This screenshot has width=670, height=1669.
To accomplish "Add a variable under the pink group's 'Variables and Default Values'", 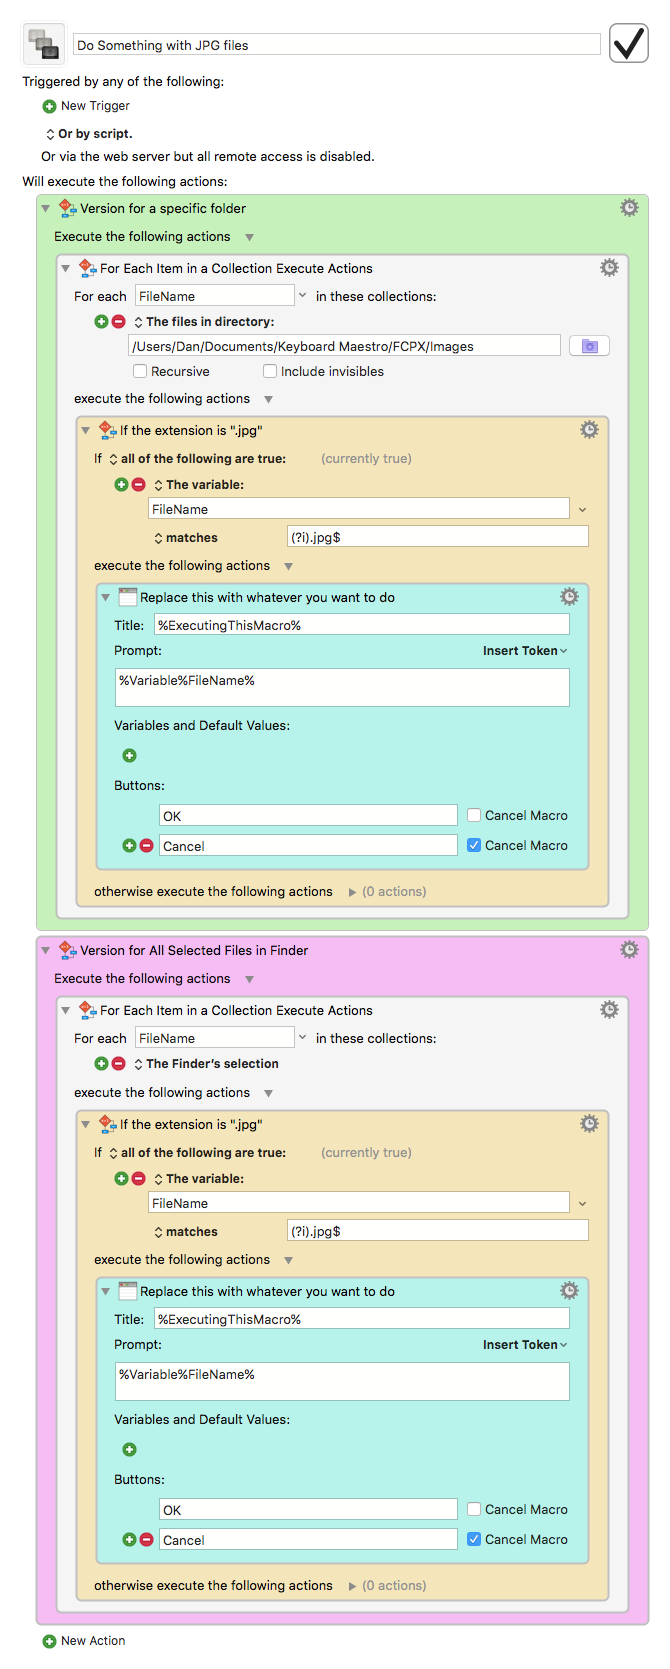I will (x=129, y=1450).
